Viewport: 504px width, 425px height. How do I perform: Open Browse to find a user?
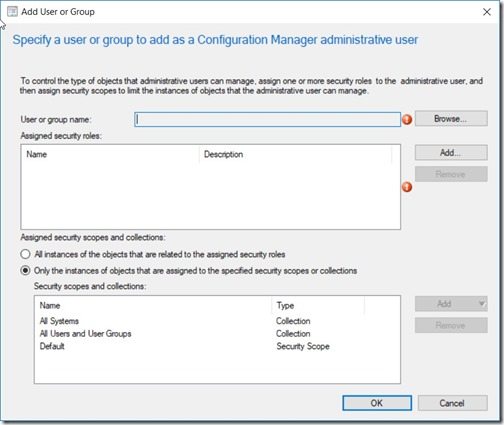[451, 119]
